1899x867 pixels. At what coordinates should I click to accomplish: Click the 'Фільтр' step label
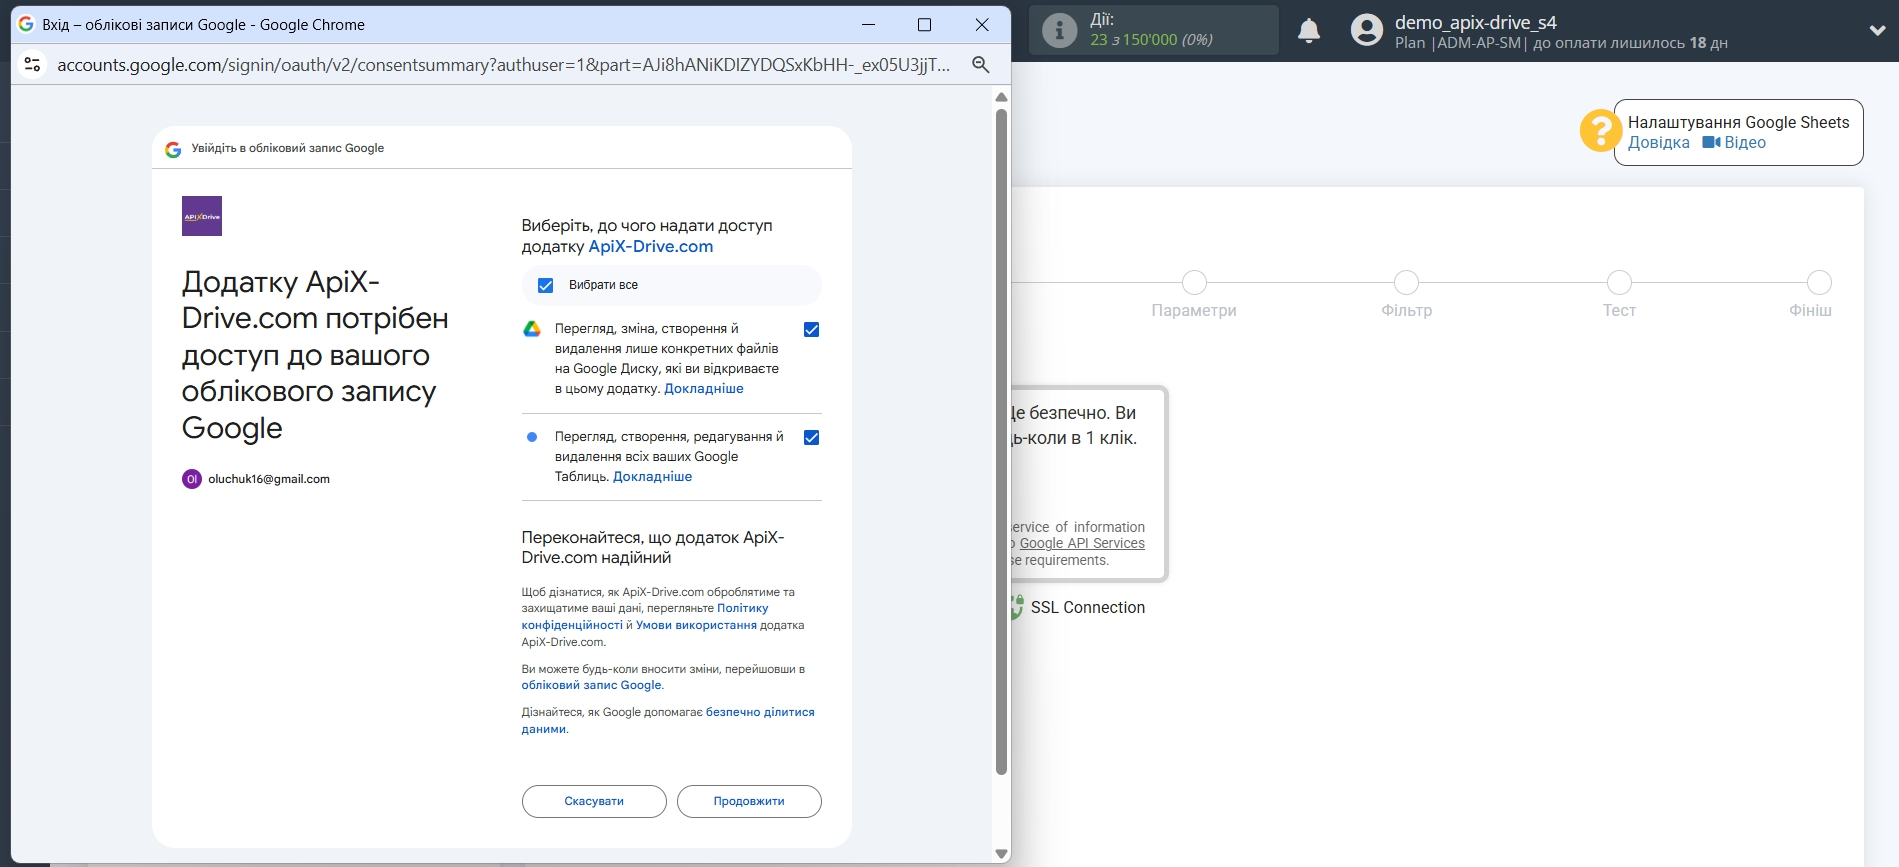pyautogui.click(x=1406, y=311)
